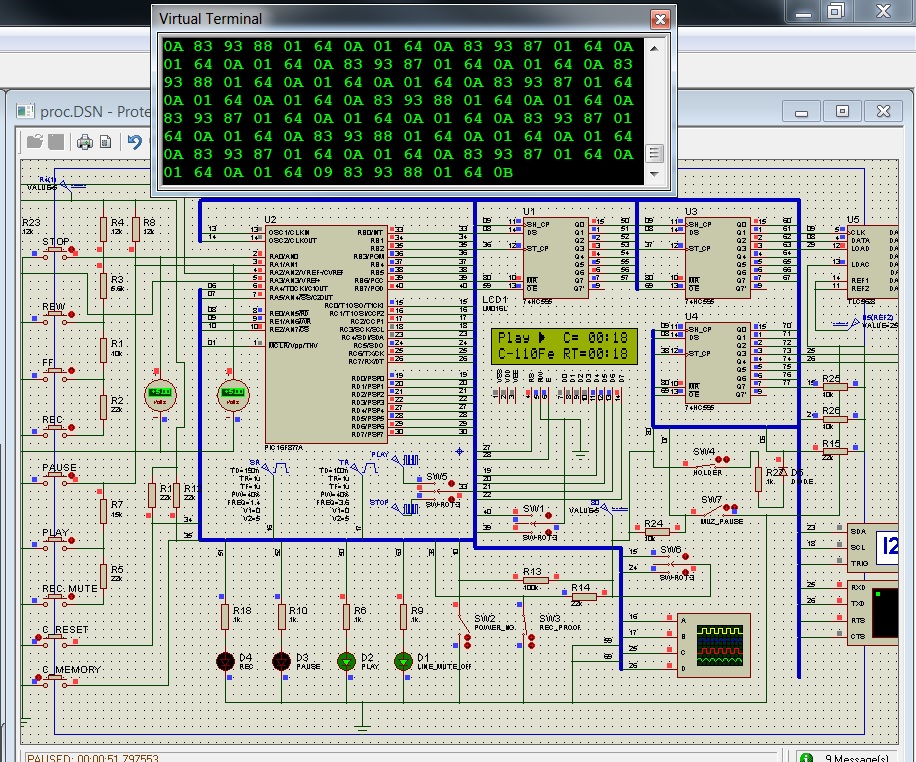Push the C_MEMORY button in schematic
This screenshot has width=916, height=762.
[x=57, y=679]
